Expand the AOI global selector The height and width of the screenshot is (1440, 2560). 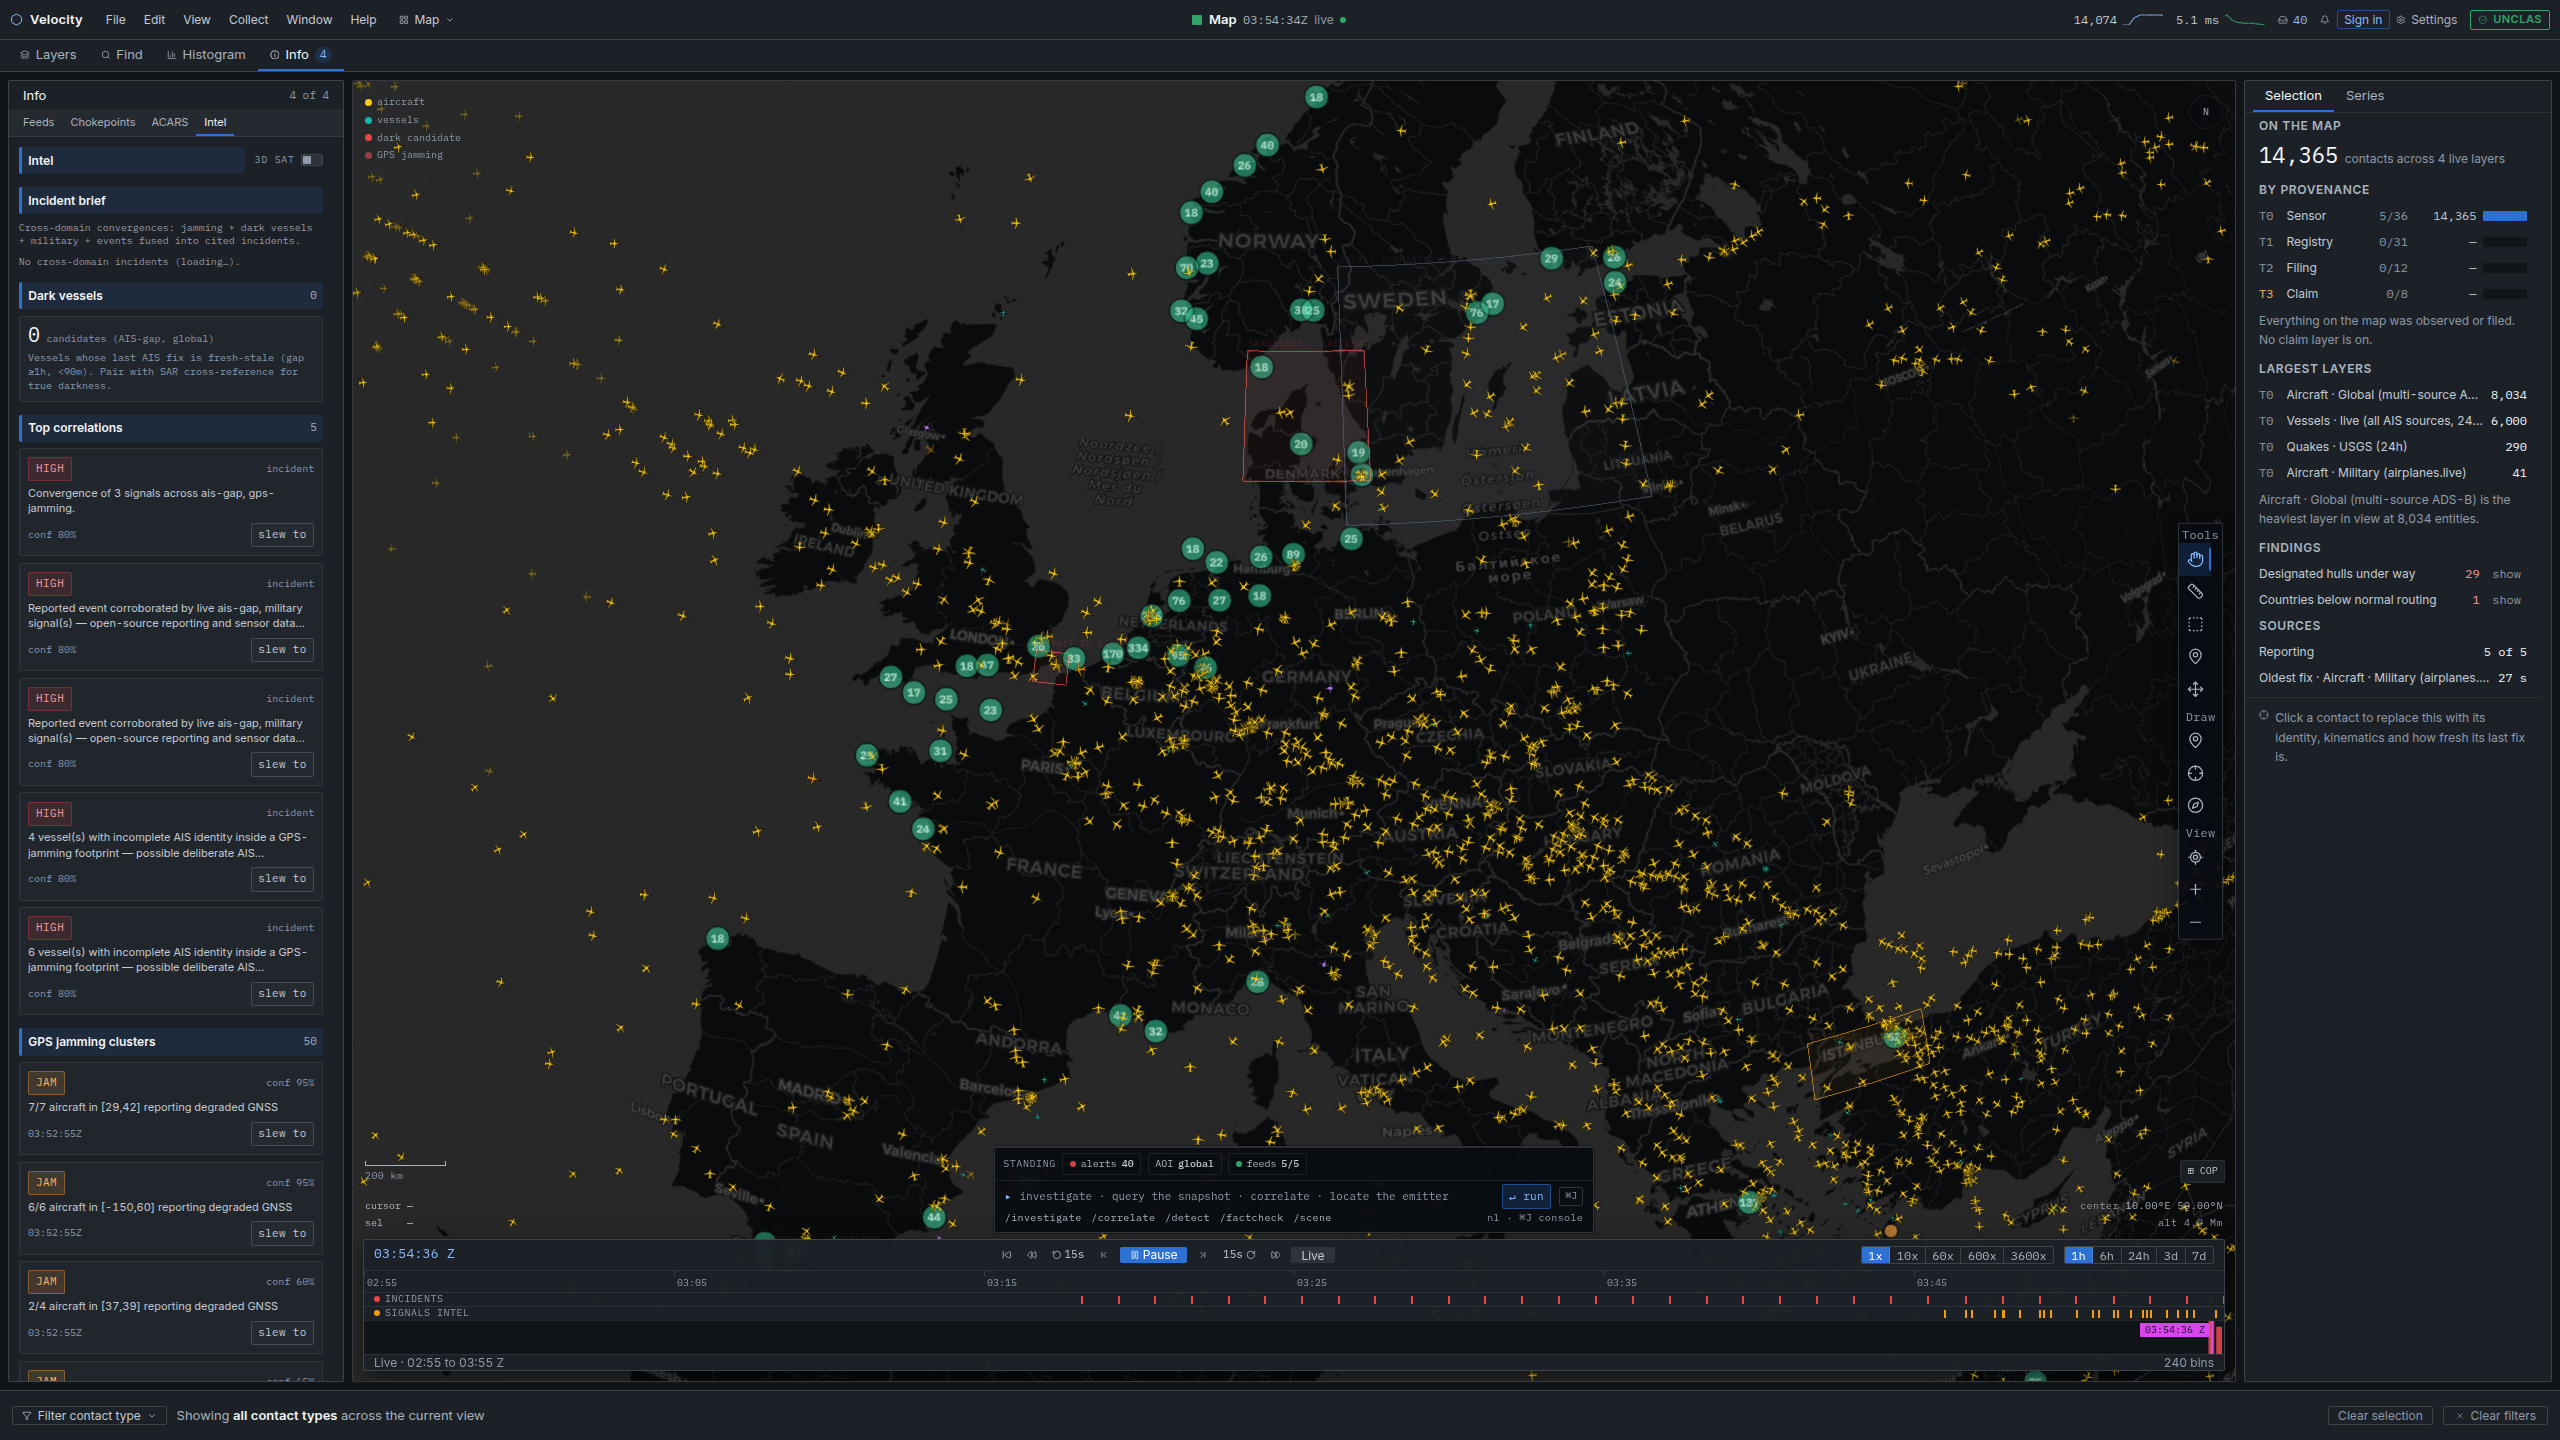[x=1184, y=1164]
